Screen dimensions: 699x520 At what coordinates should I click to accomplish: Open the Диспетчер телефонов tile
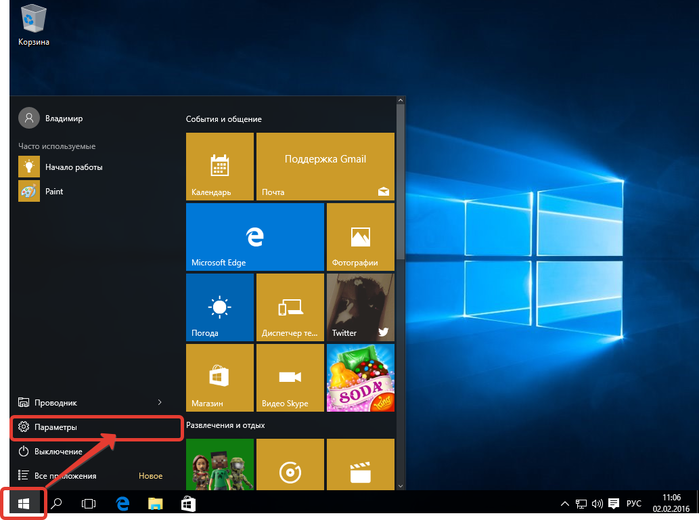pos(290,307)
